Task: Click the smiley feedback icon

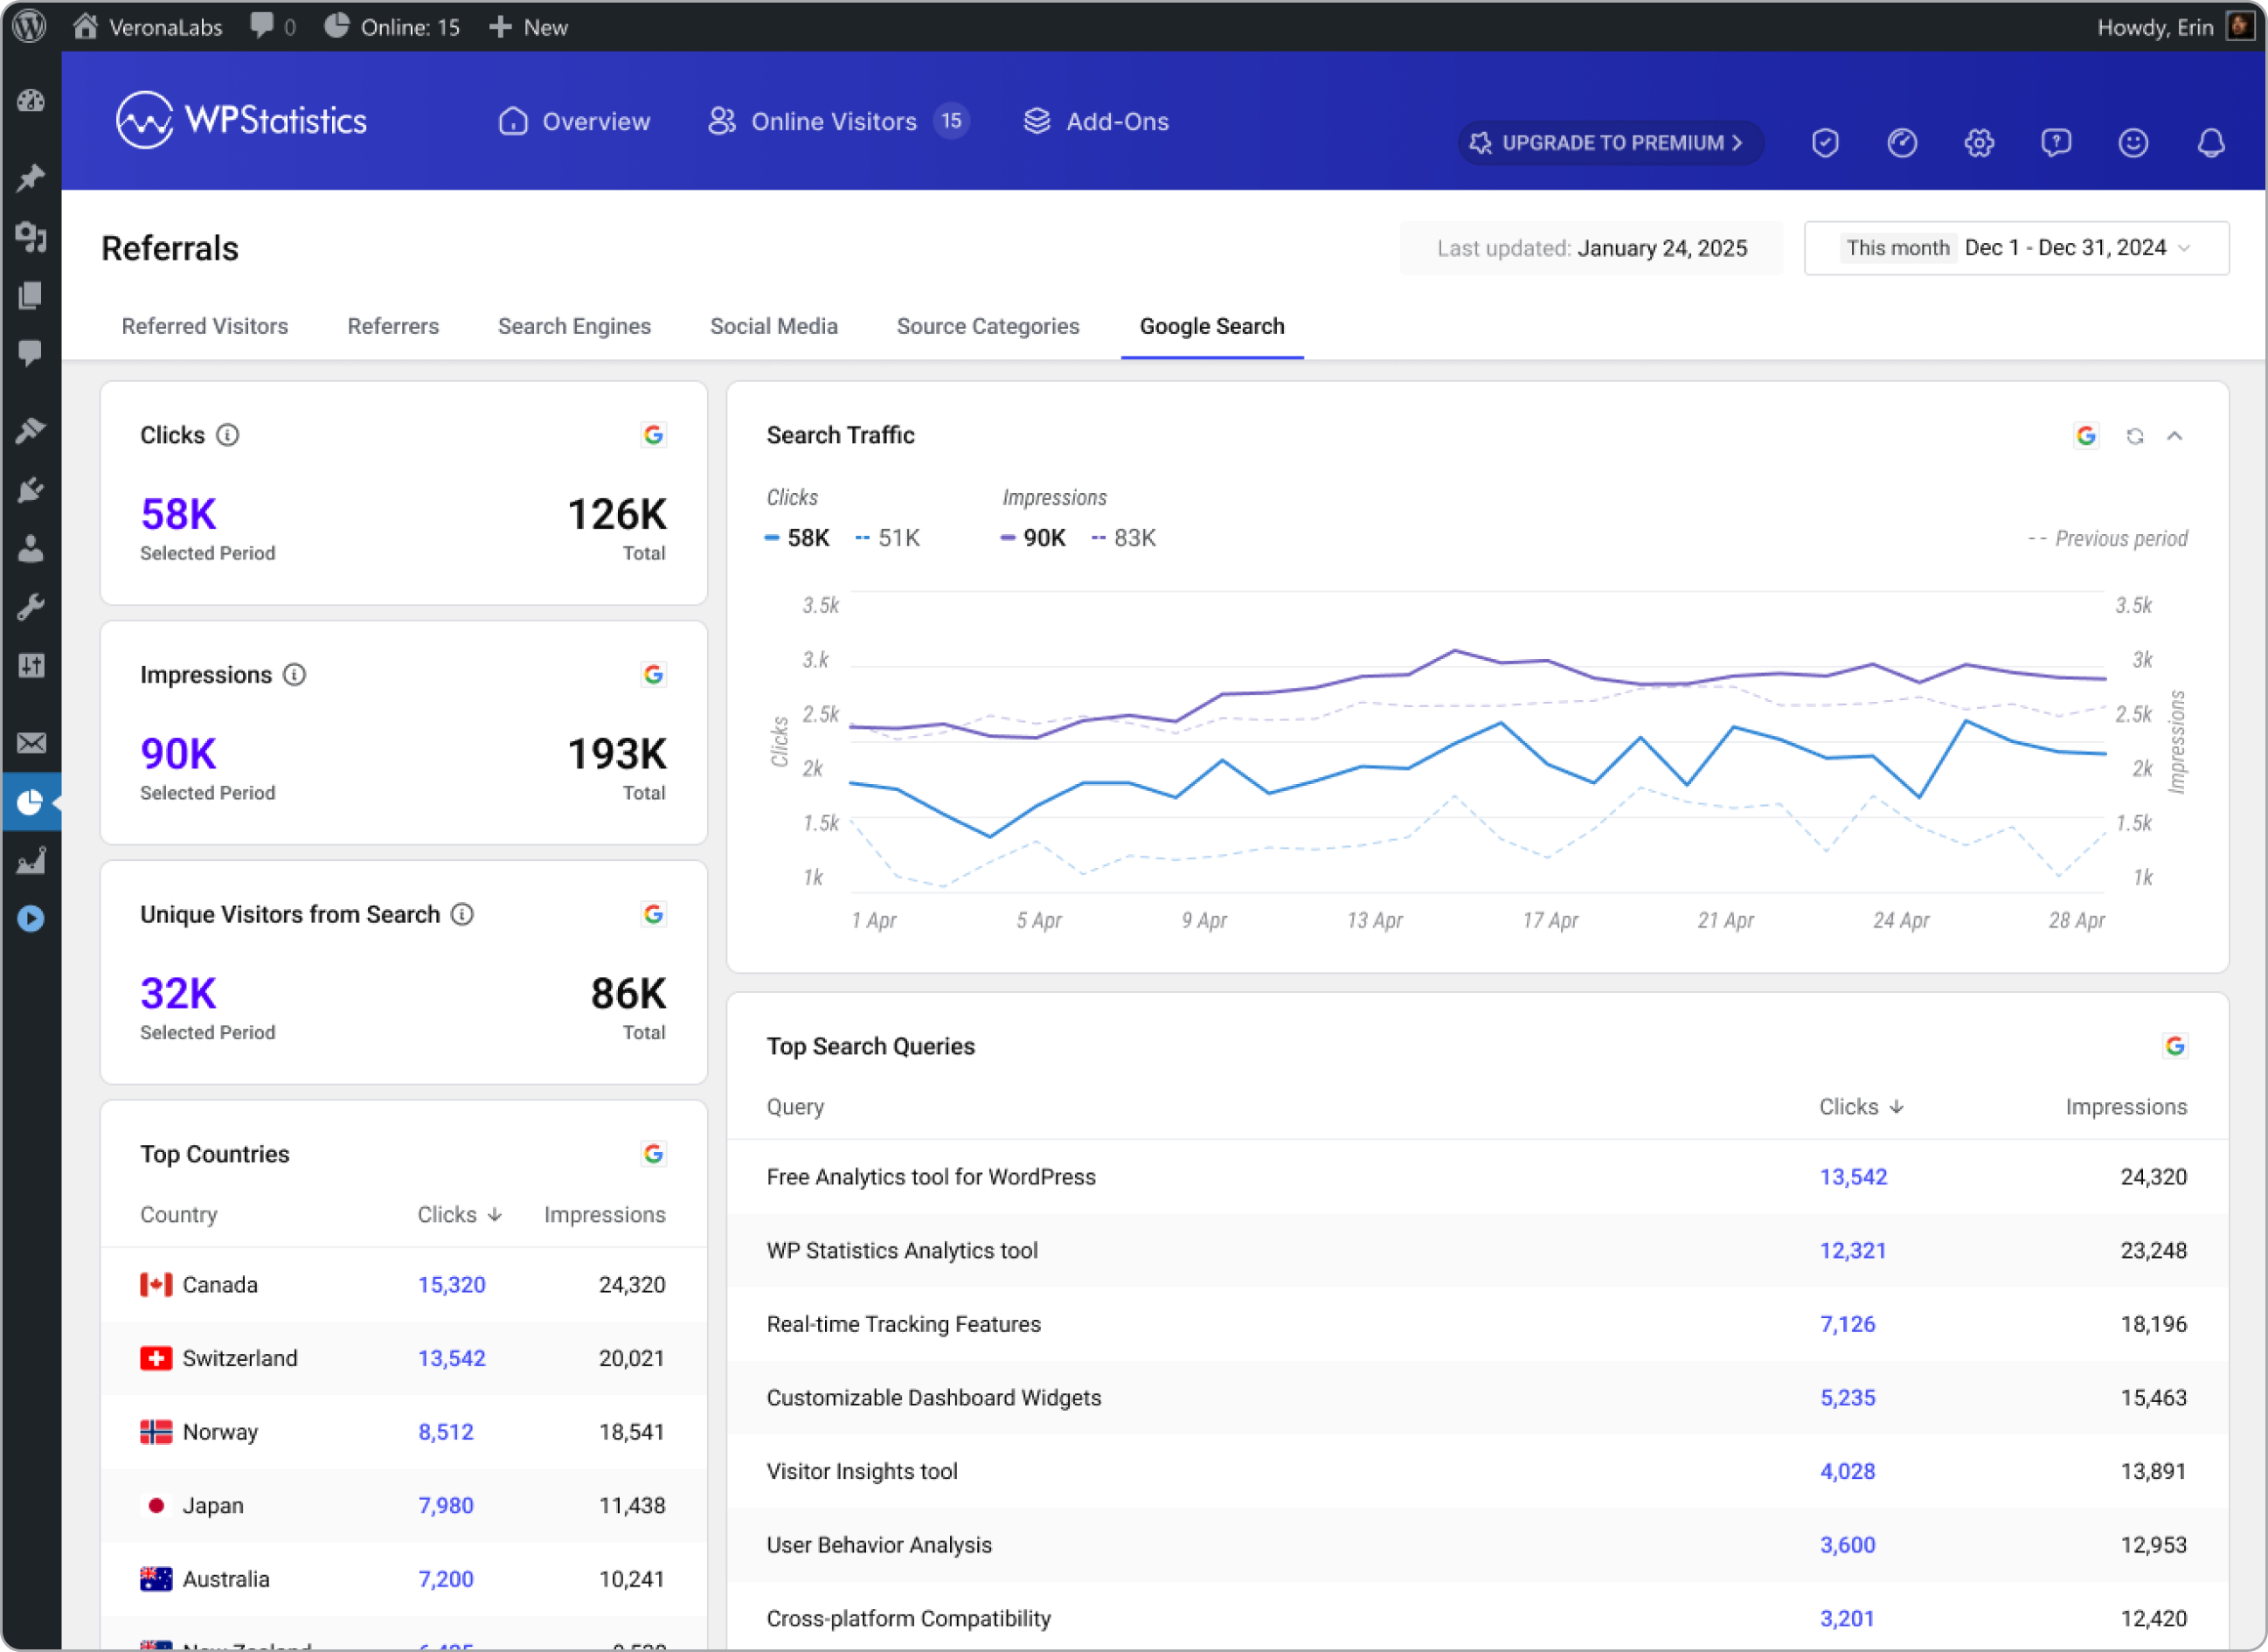Action: tap(2132, 143)
